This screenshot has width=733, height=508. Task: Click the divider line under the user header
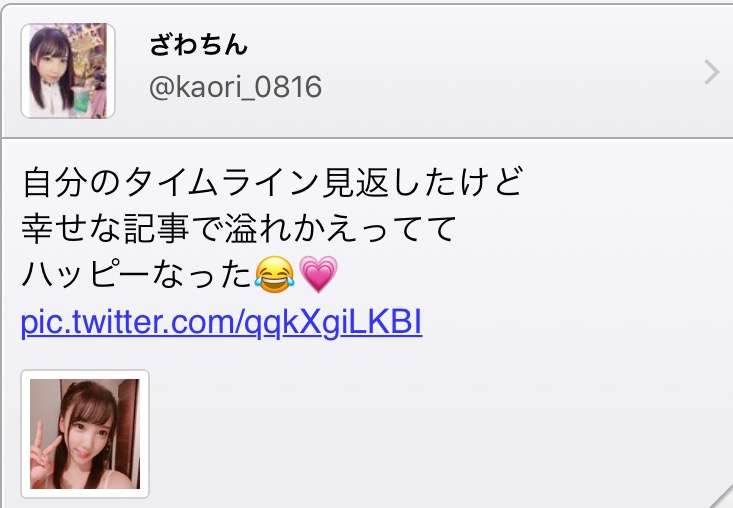366,138
